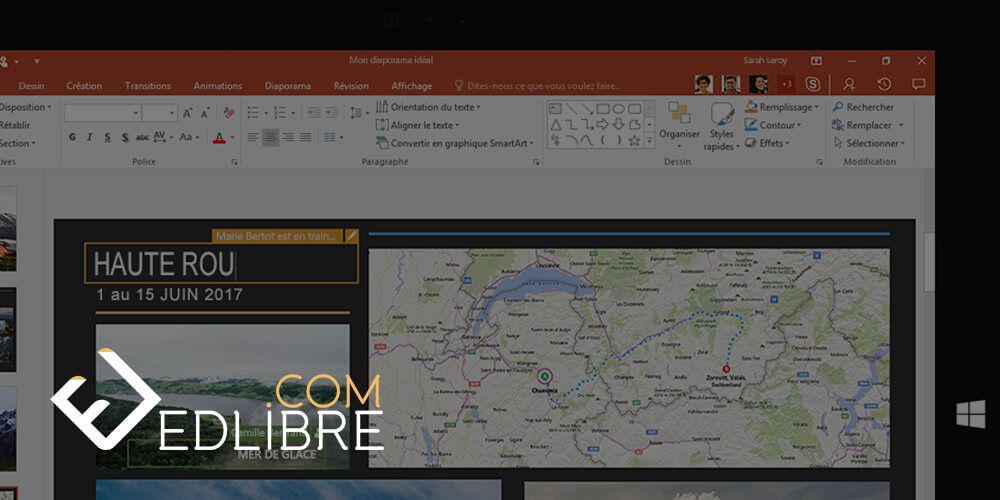Image resolution: width=1000 pixels, height=500 pixels.
Task: Select the Arrow line shape
Action: (587, 108)
